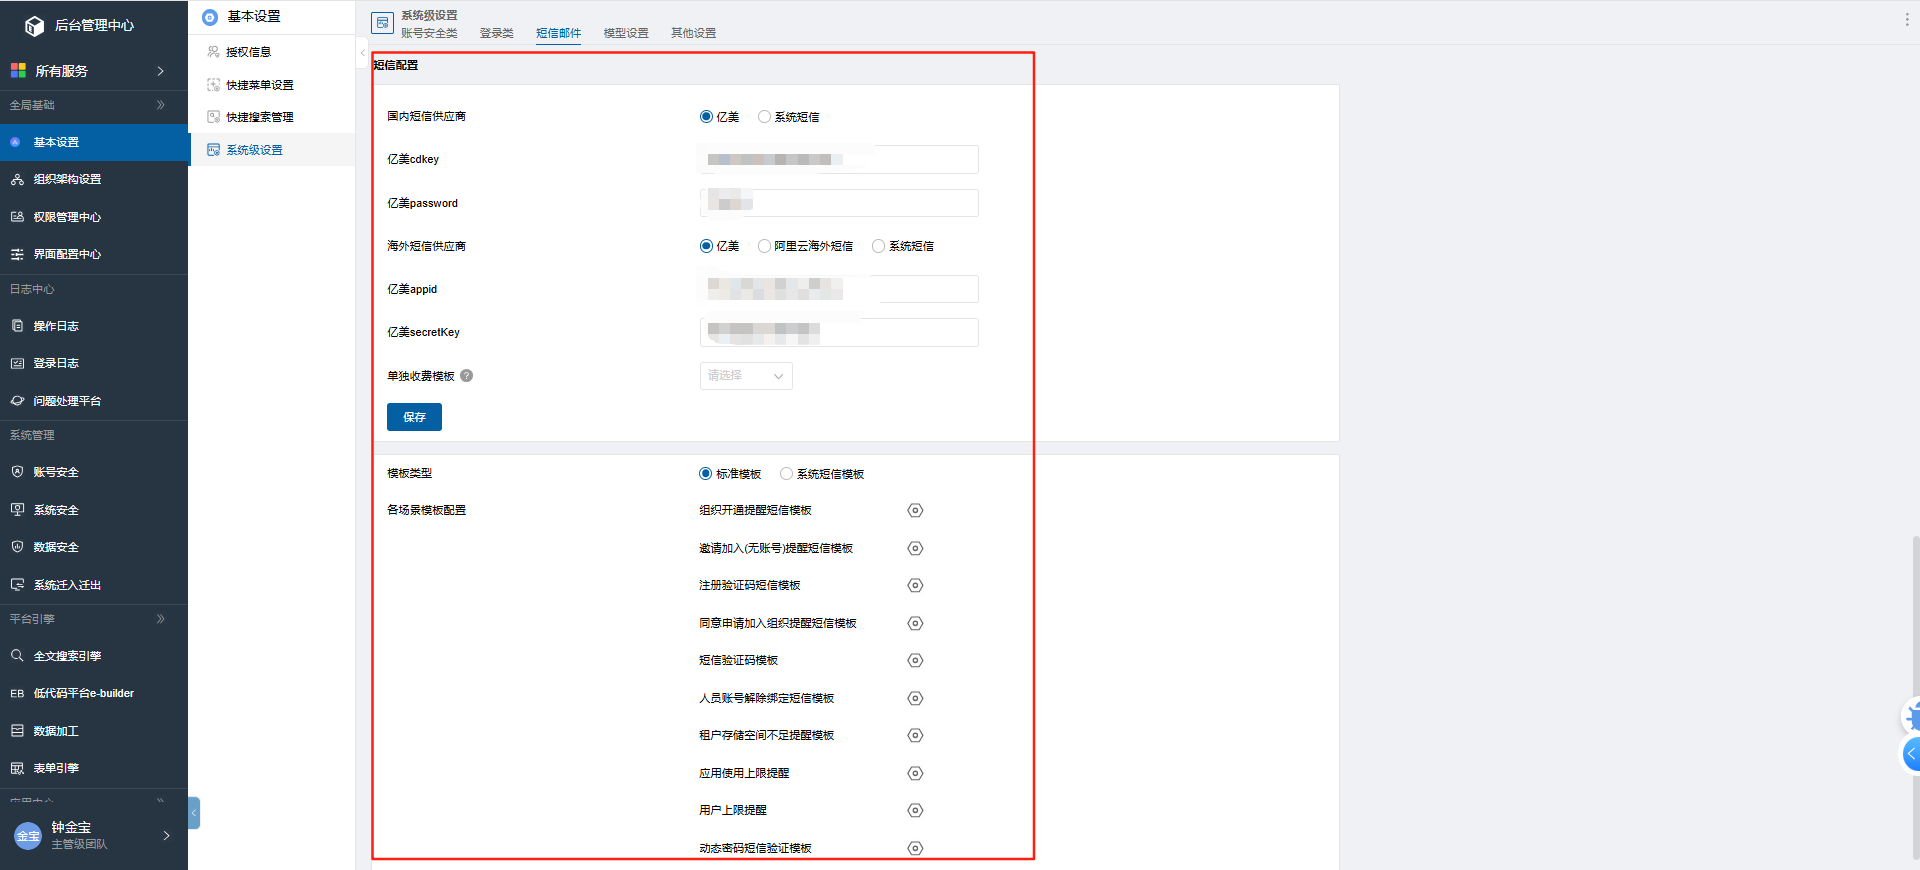Open settings for 短信验证码模板
This screenshot has width=1920, height=870.
[915, 661]
